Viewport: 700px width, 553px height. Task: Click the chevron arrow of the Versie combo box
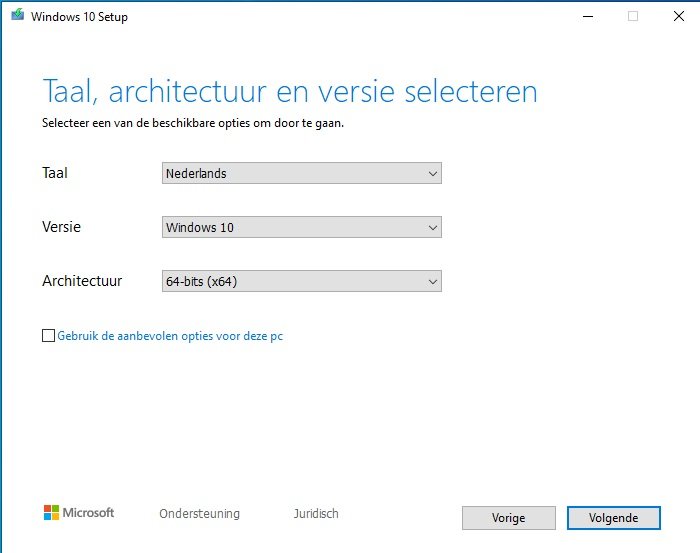(433, 228)
